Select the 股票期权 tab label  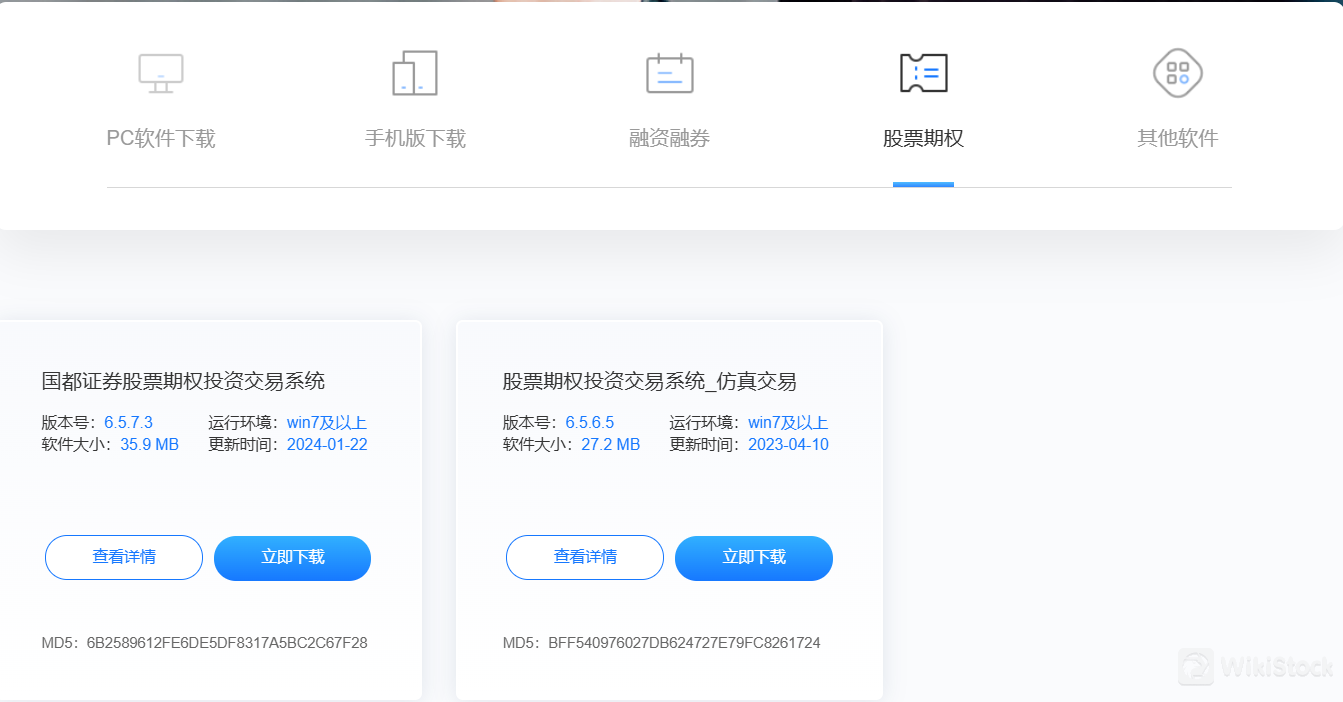tap(923, 138)
